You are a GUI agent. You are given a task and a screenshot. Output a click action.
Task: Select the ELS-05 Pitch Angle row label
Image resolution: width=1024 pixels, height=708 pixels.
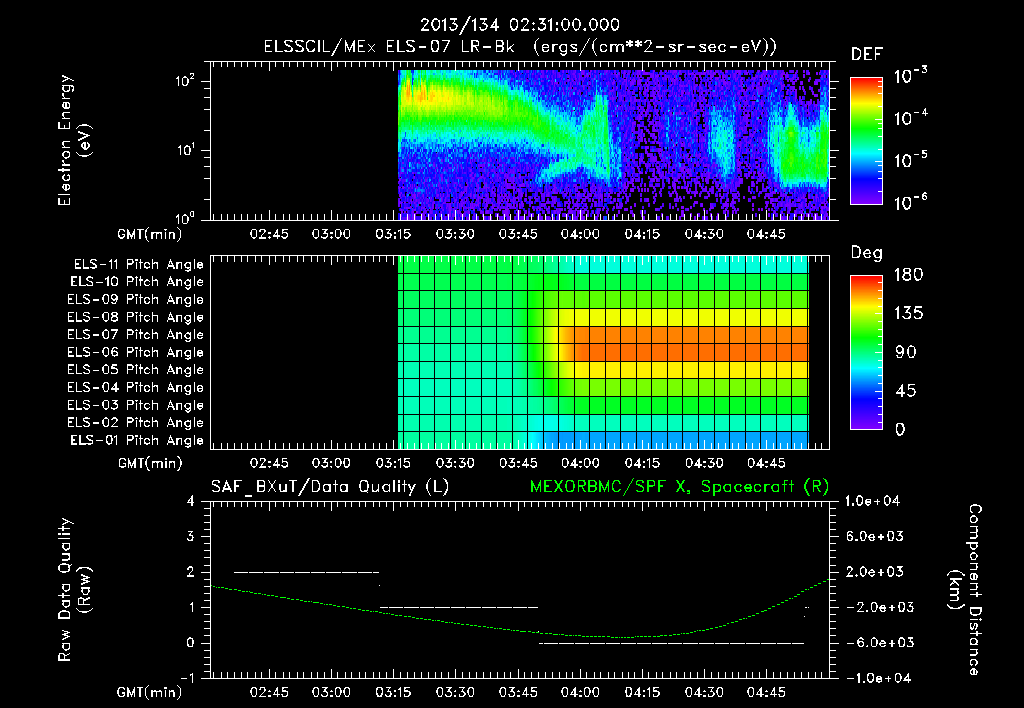pos(135,370)
